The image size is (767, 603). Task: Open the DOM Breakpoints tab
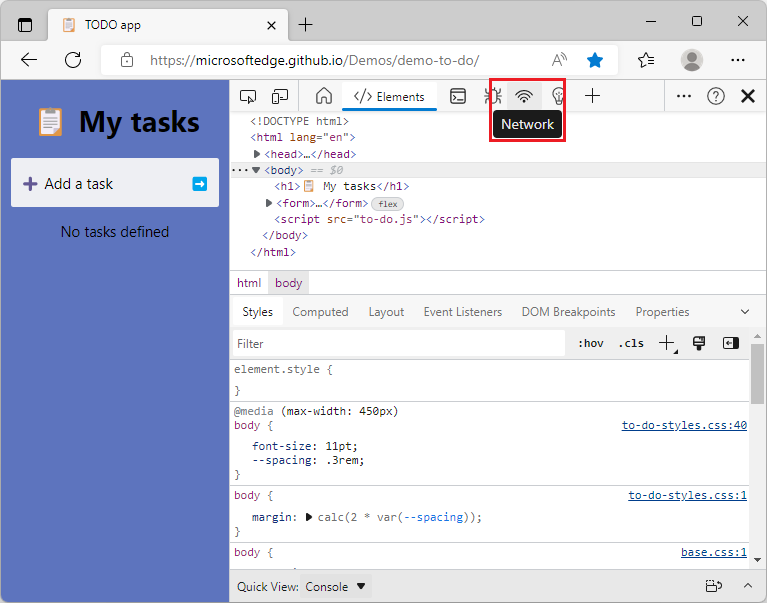coord(568,312)
